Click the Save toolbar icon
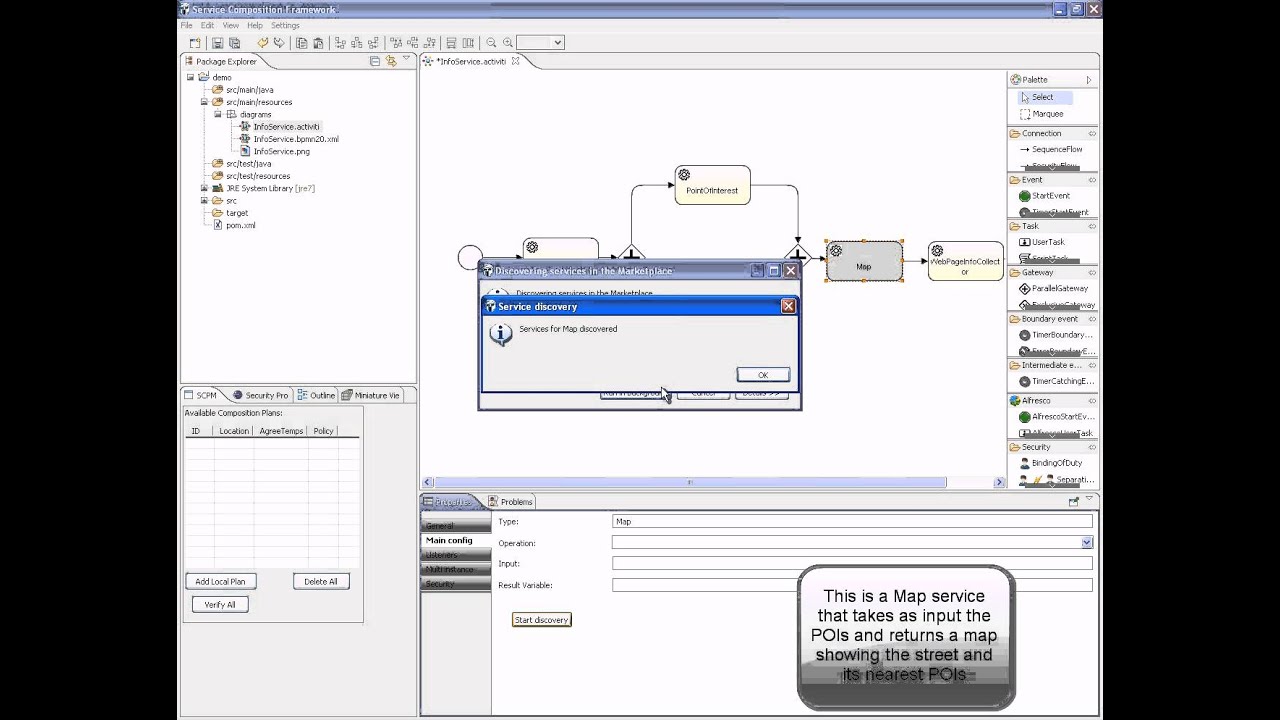1280x720 pixels. coord(218,43)
